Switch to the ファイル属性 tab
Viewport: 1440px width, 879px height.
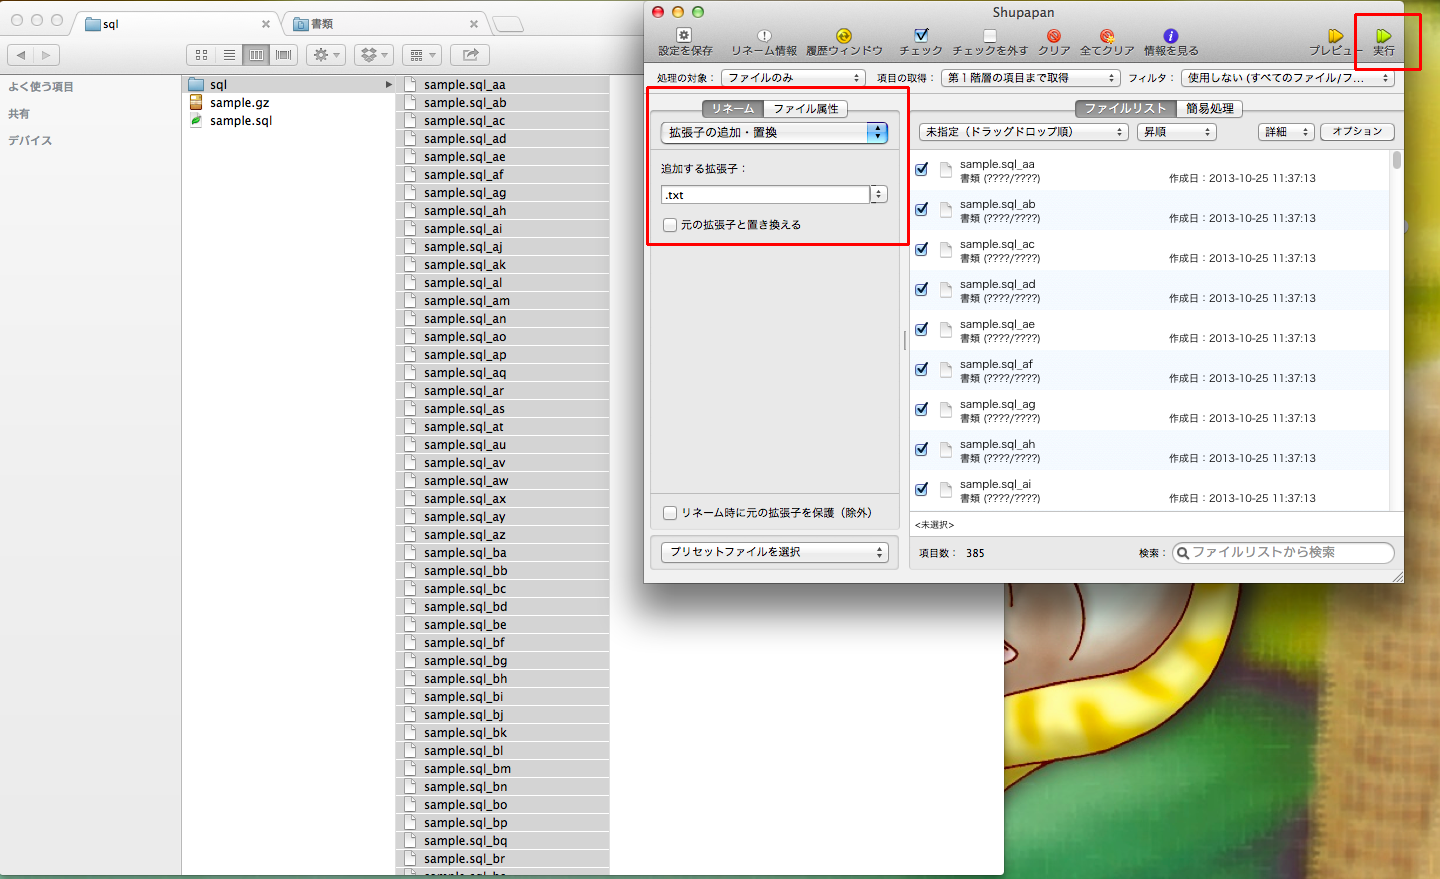(x=805, y=109)
